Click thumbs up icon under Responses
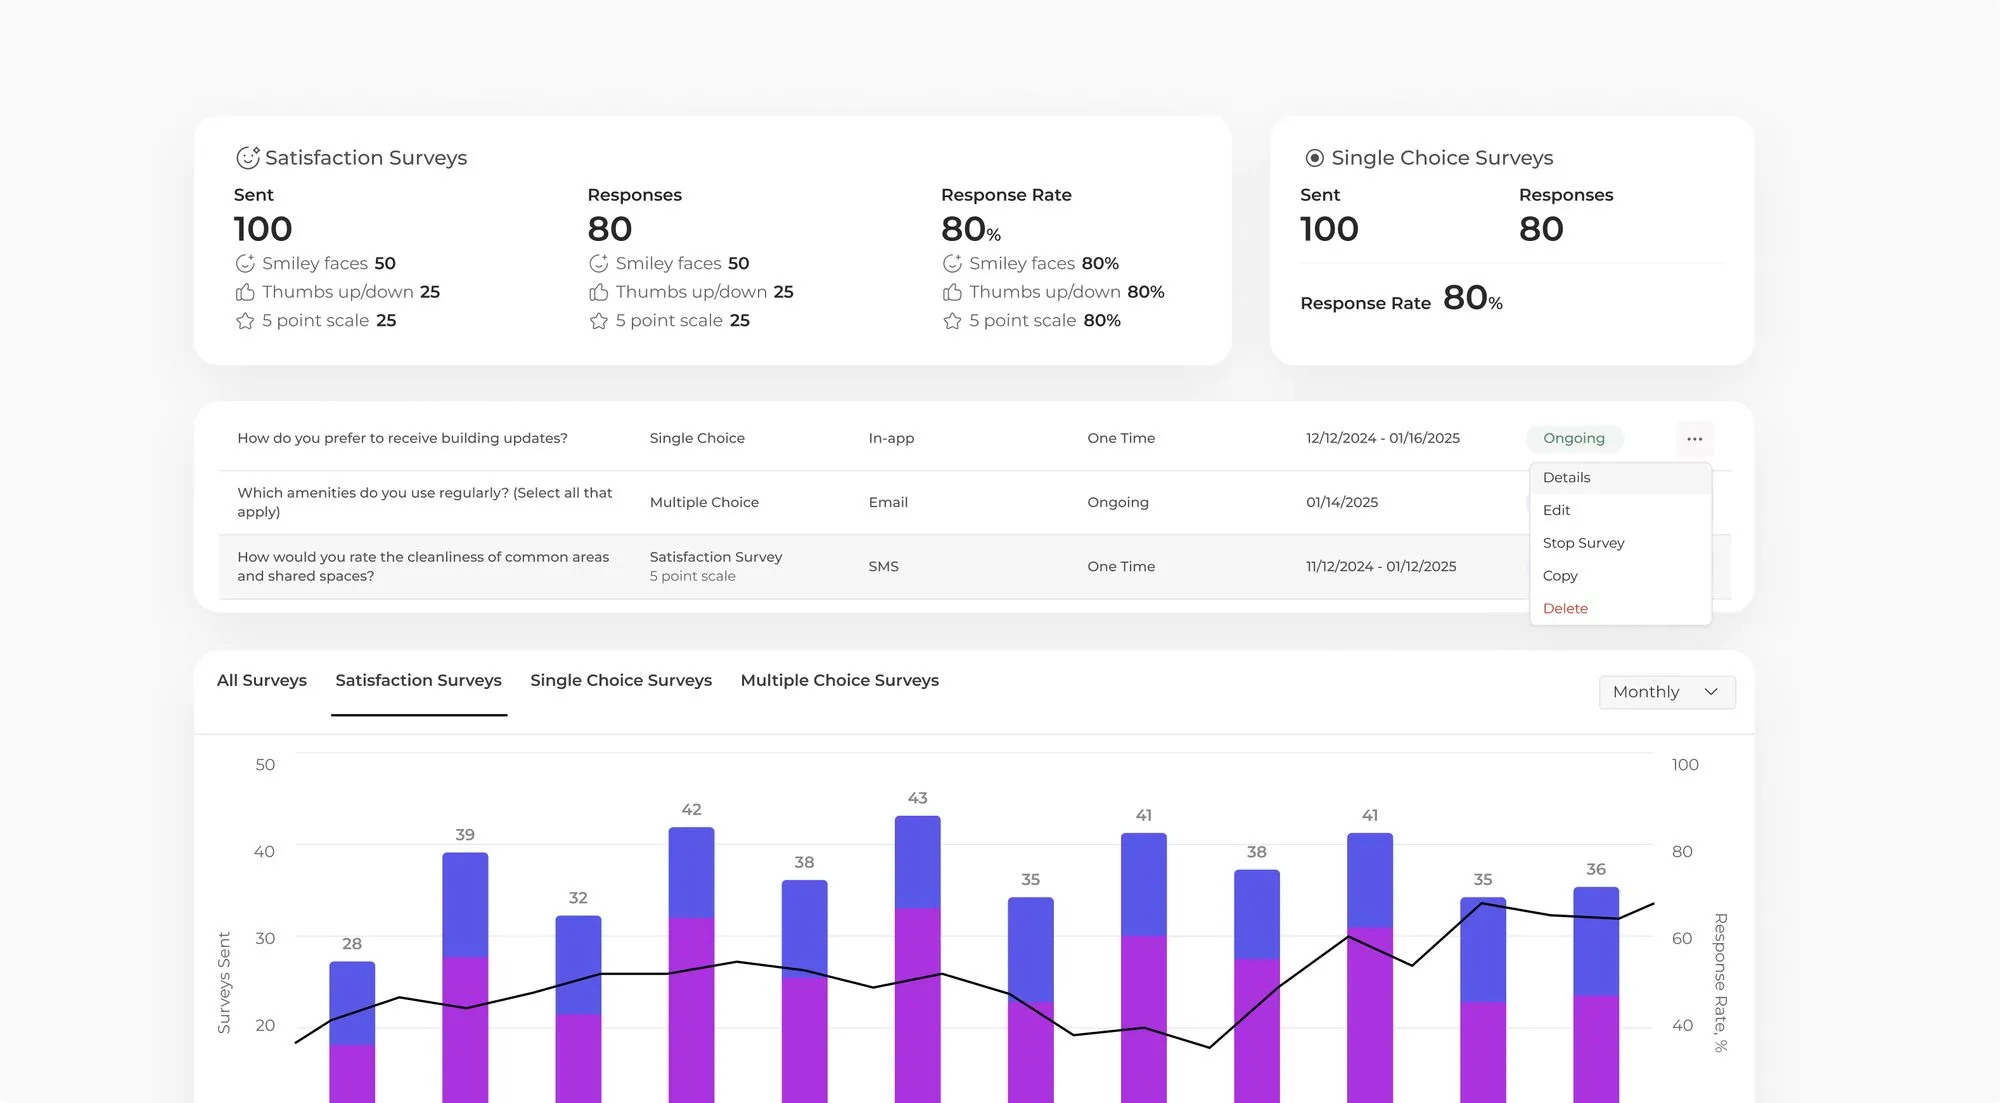2000x1103 pixels. click(x=598, y=292)
